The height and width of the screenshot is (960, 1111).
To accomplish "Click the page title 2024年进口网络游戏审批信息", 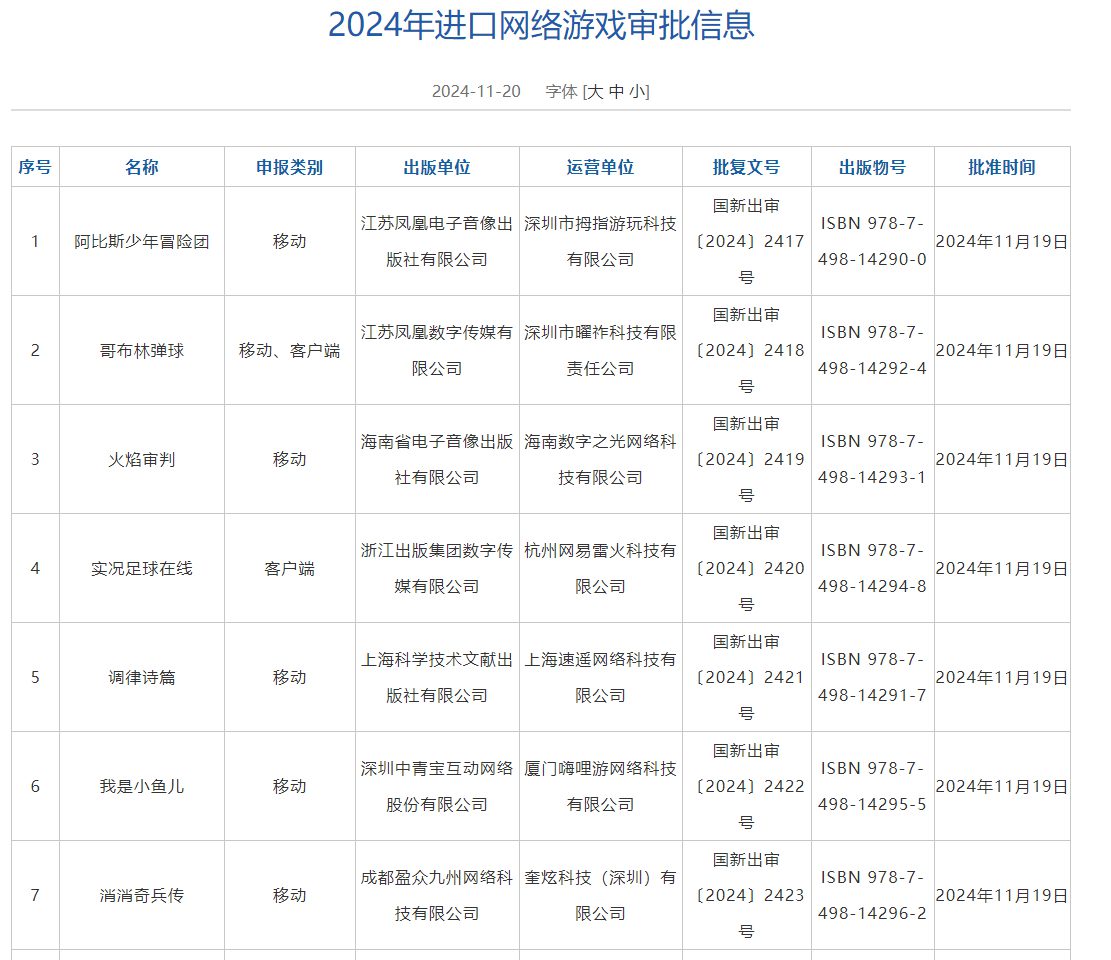I will (x=541, y=25).
